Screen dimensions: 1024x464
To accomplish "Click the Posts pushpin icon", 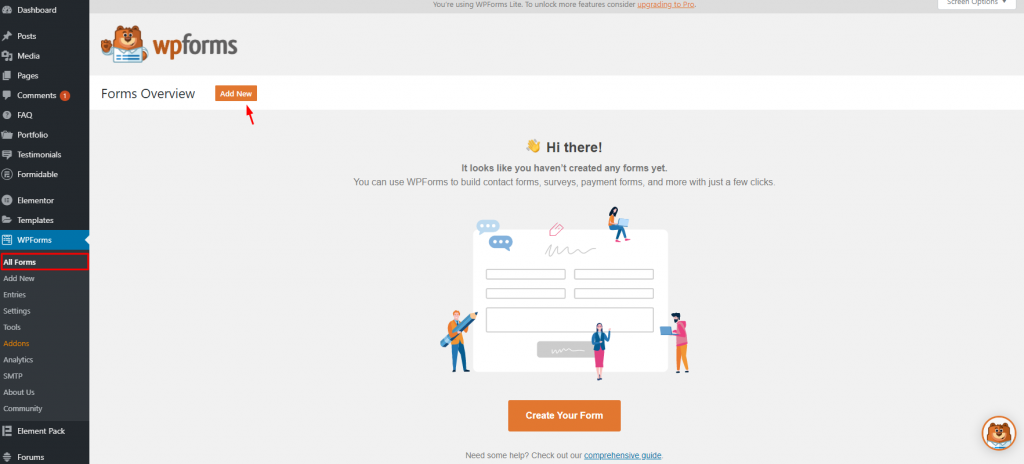I will (x=7, y=36).
